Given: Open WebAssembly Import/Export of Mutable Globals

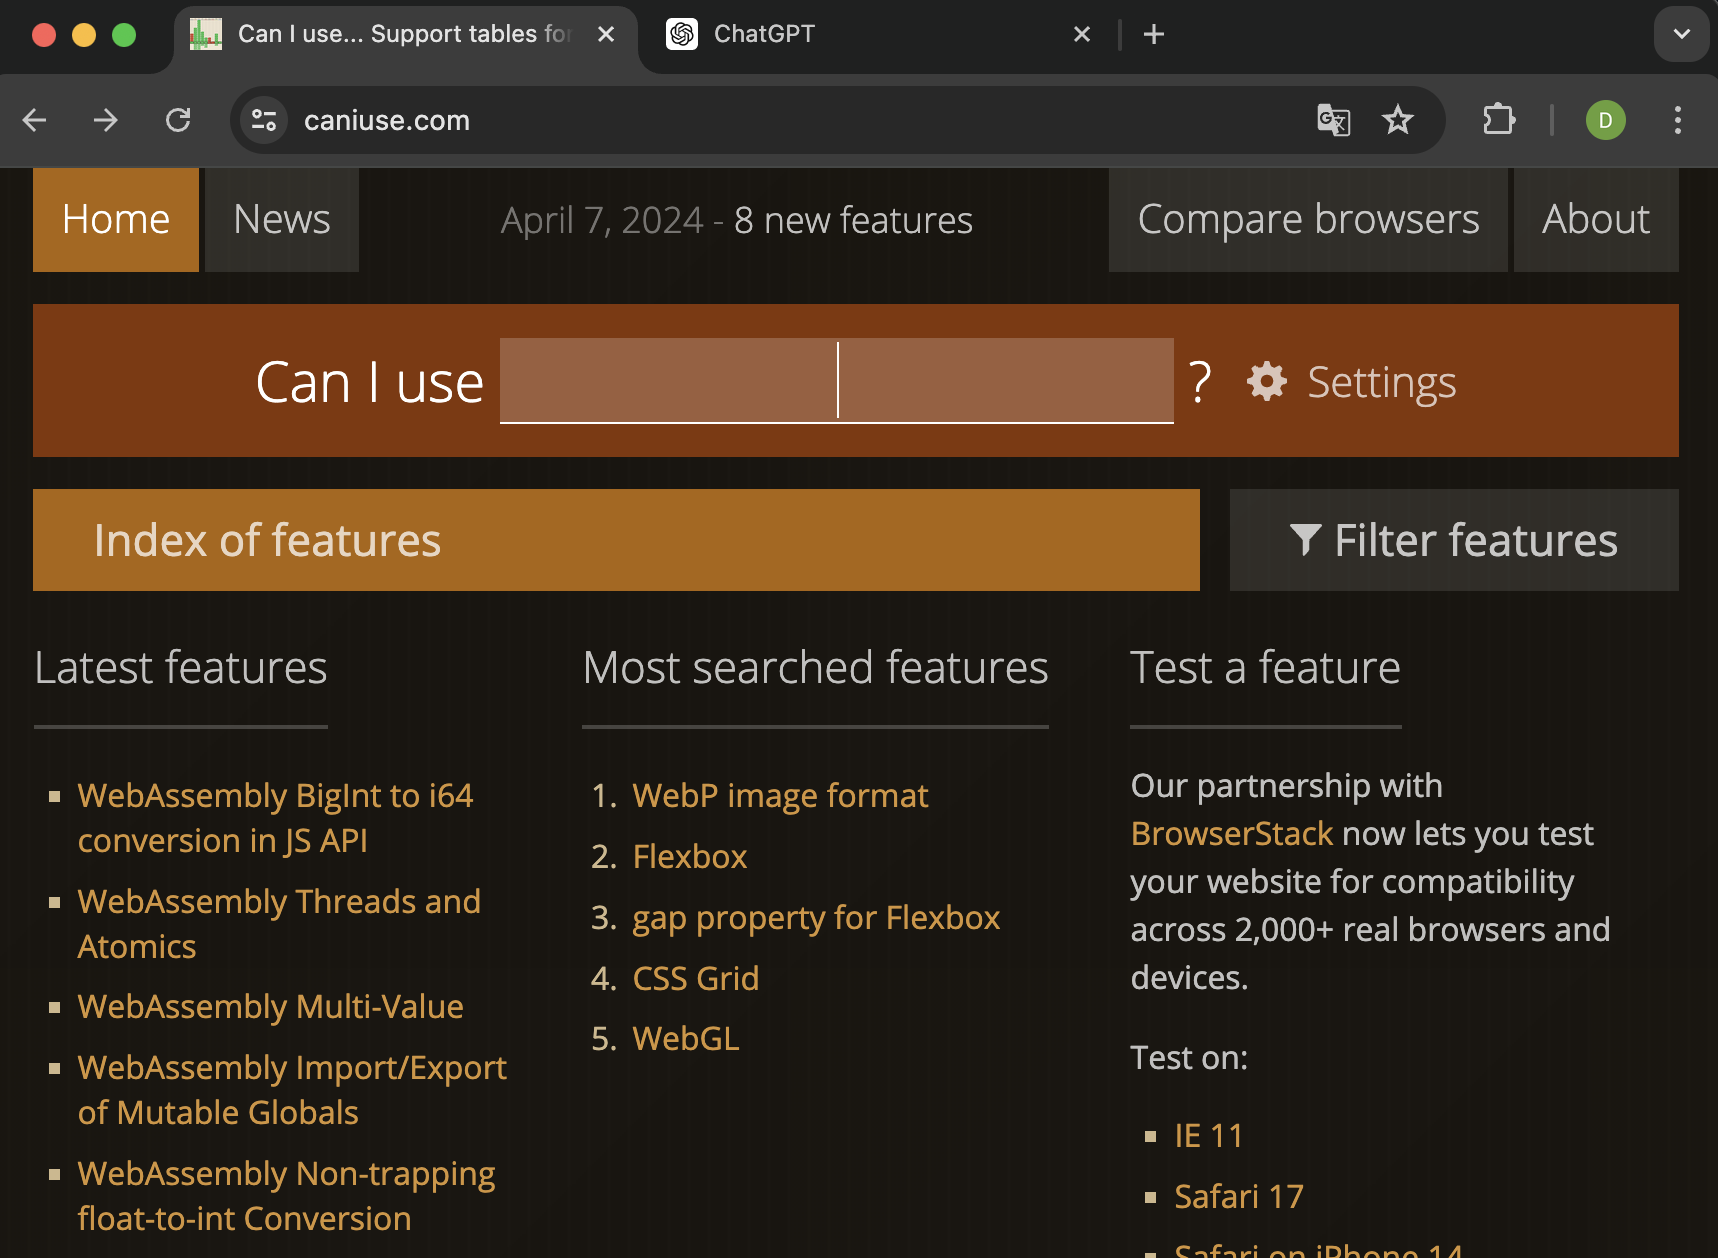Looking at the screenshot, I should click(x=292, y=1090).
